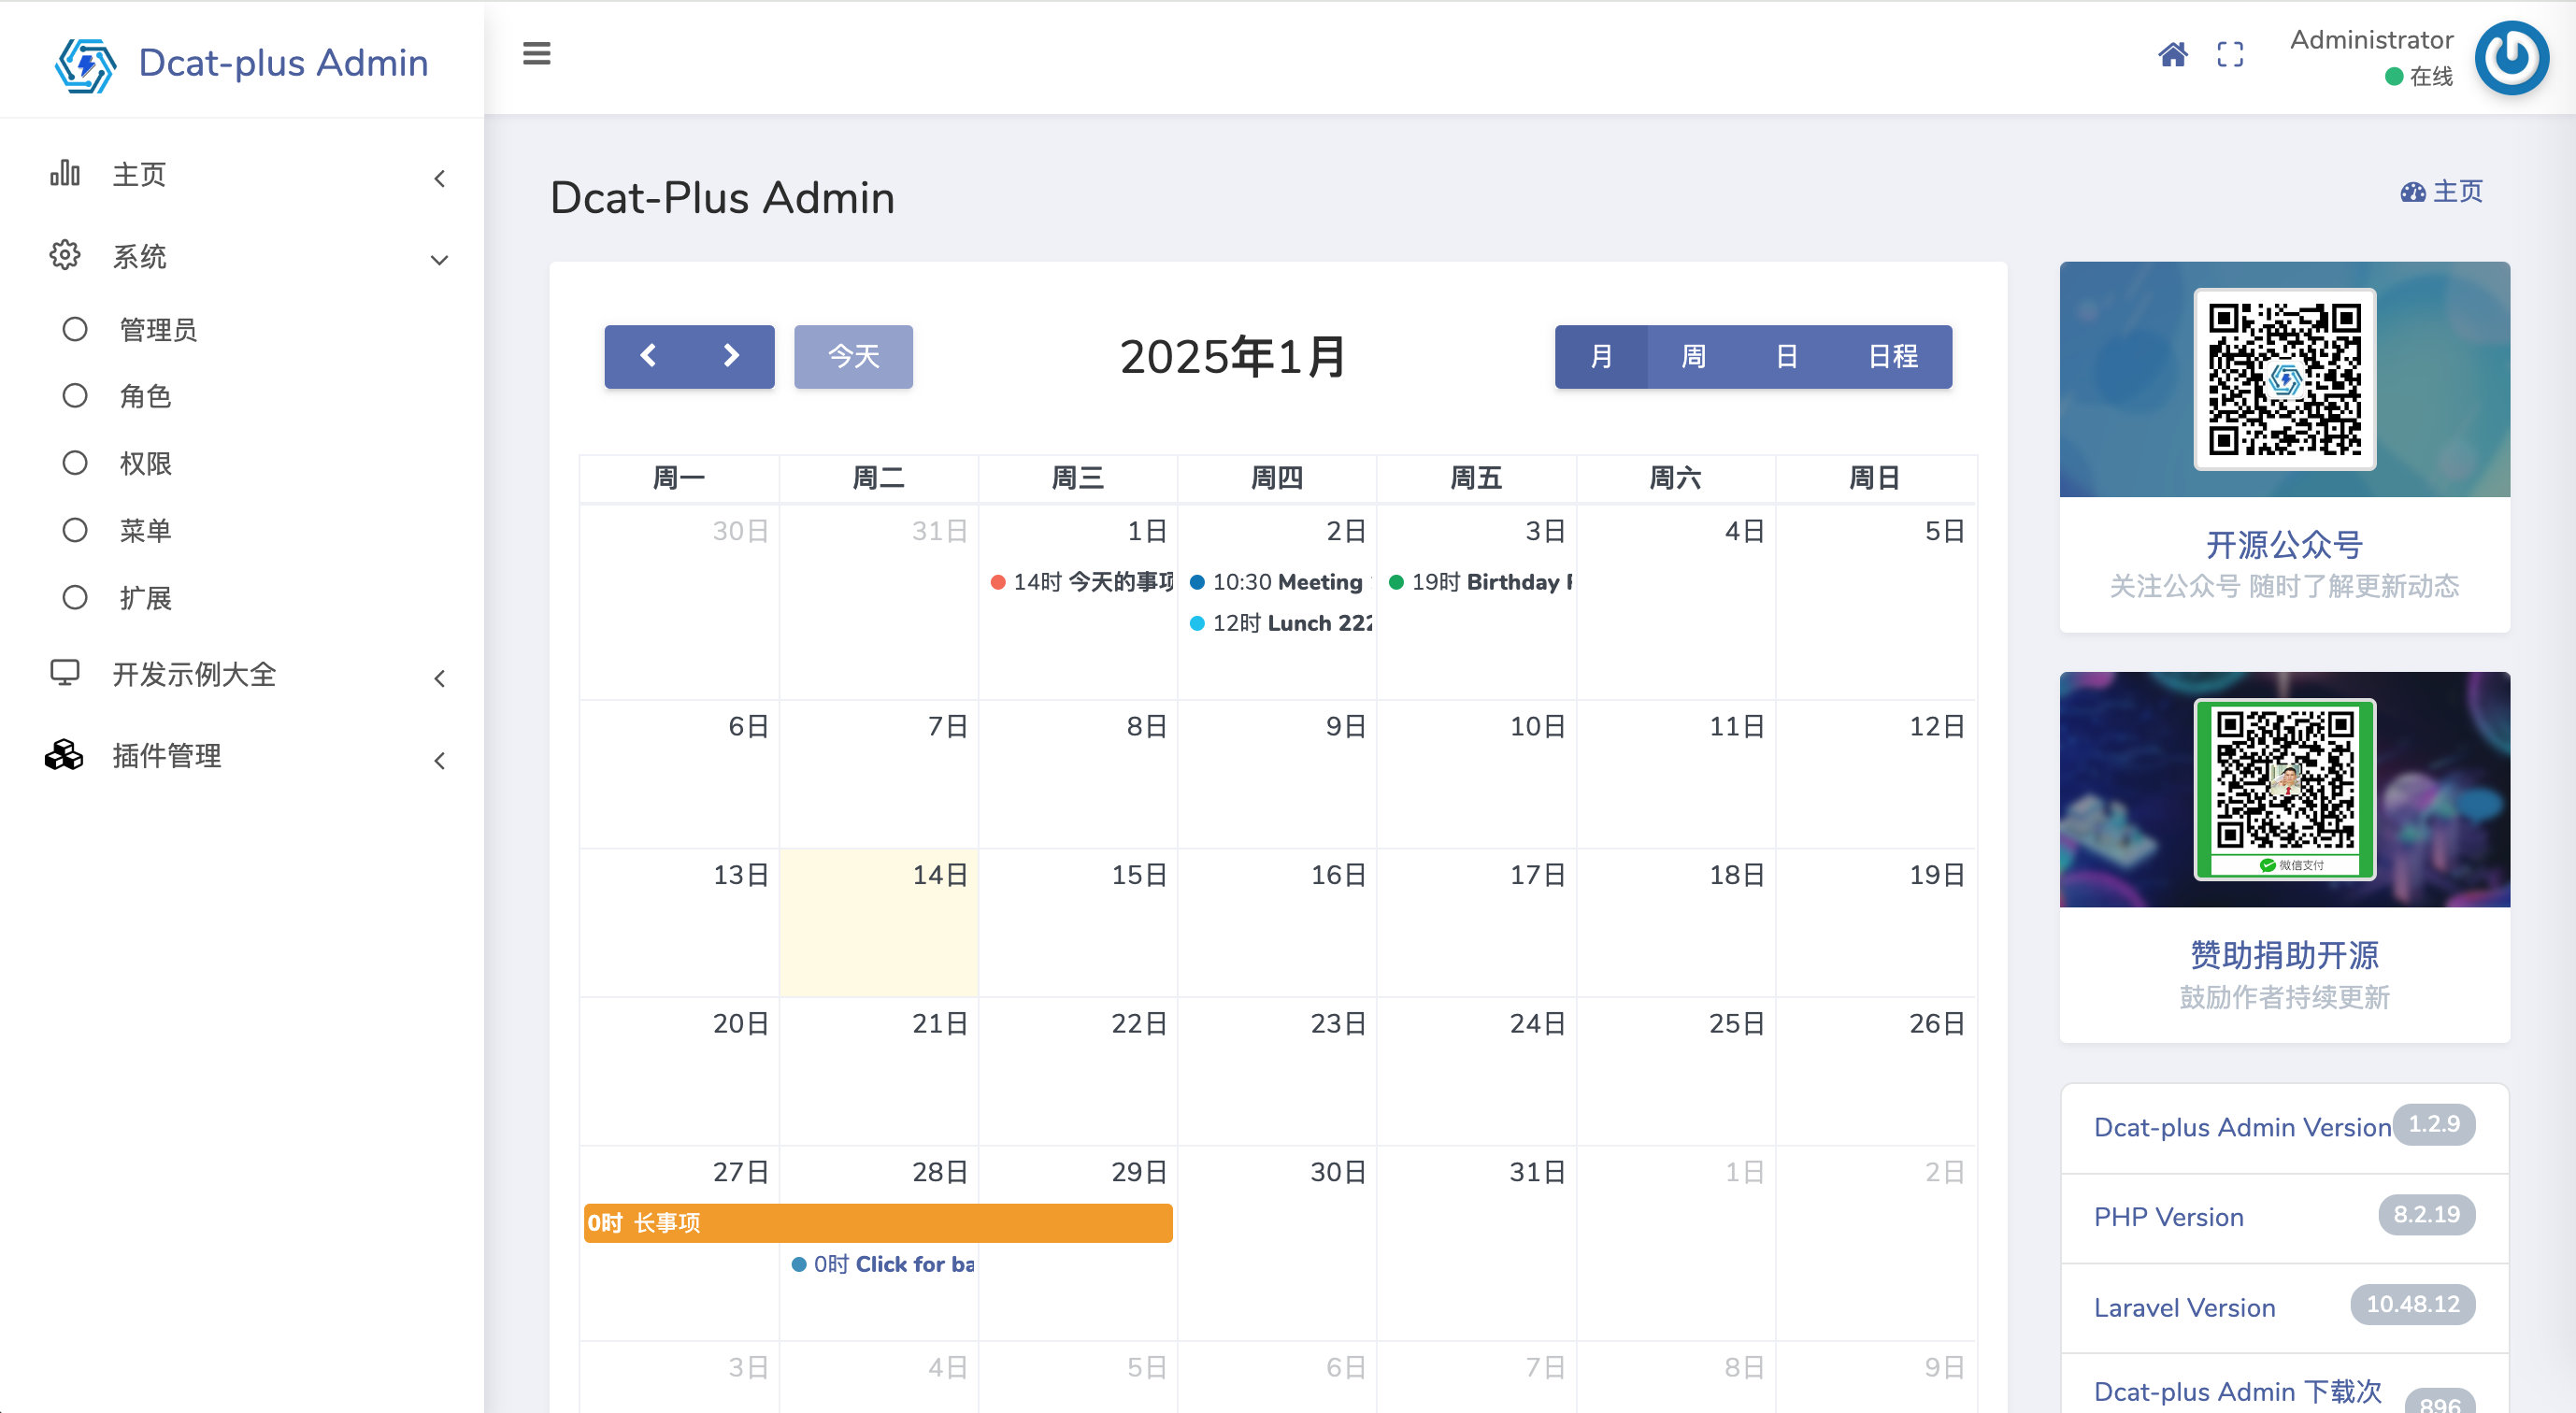Select the 管理员 menu item circle
The image size is (2576, 1413).
coord(75,330)
